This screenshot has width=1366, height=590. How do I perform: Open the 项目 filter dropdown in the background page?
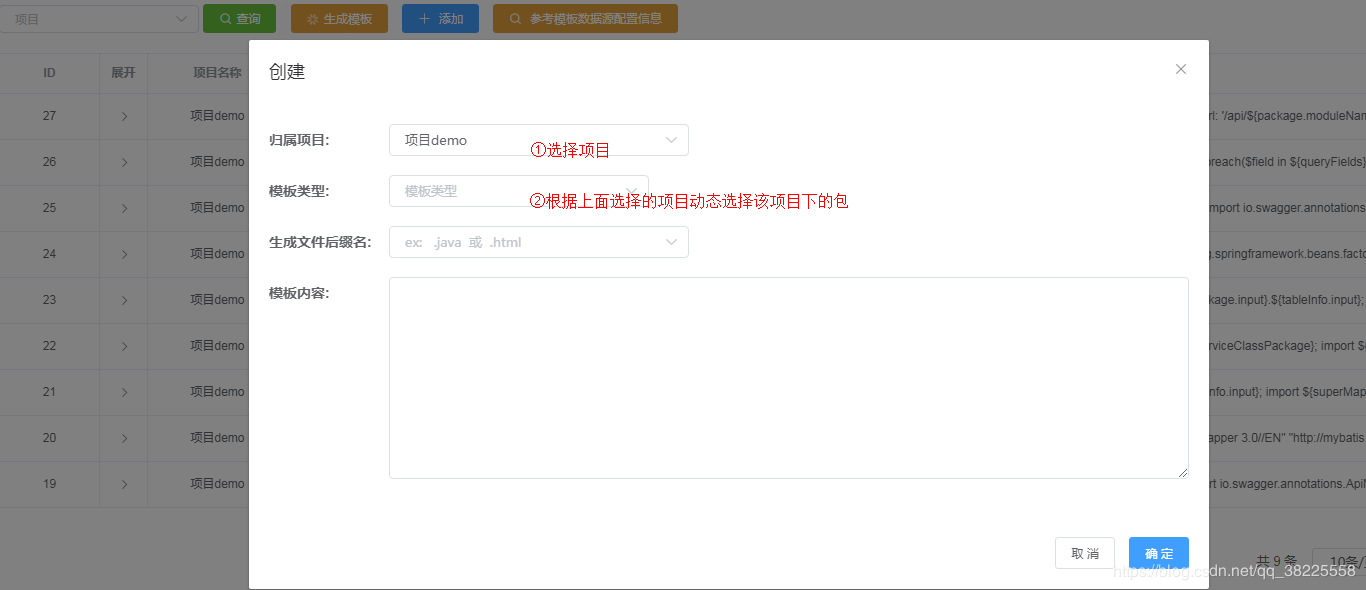[x=98, y=18]
